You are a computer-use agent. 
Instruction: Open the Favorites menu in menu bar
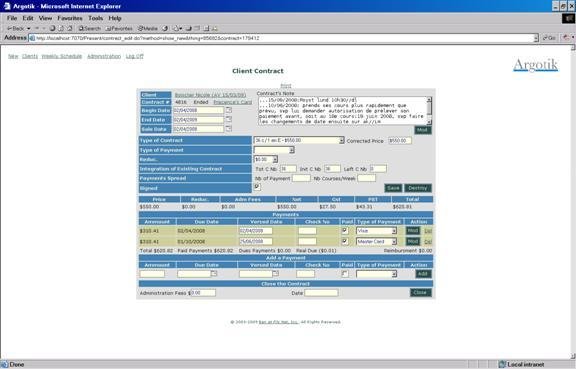tap(70, 18)
